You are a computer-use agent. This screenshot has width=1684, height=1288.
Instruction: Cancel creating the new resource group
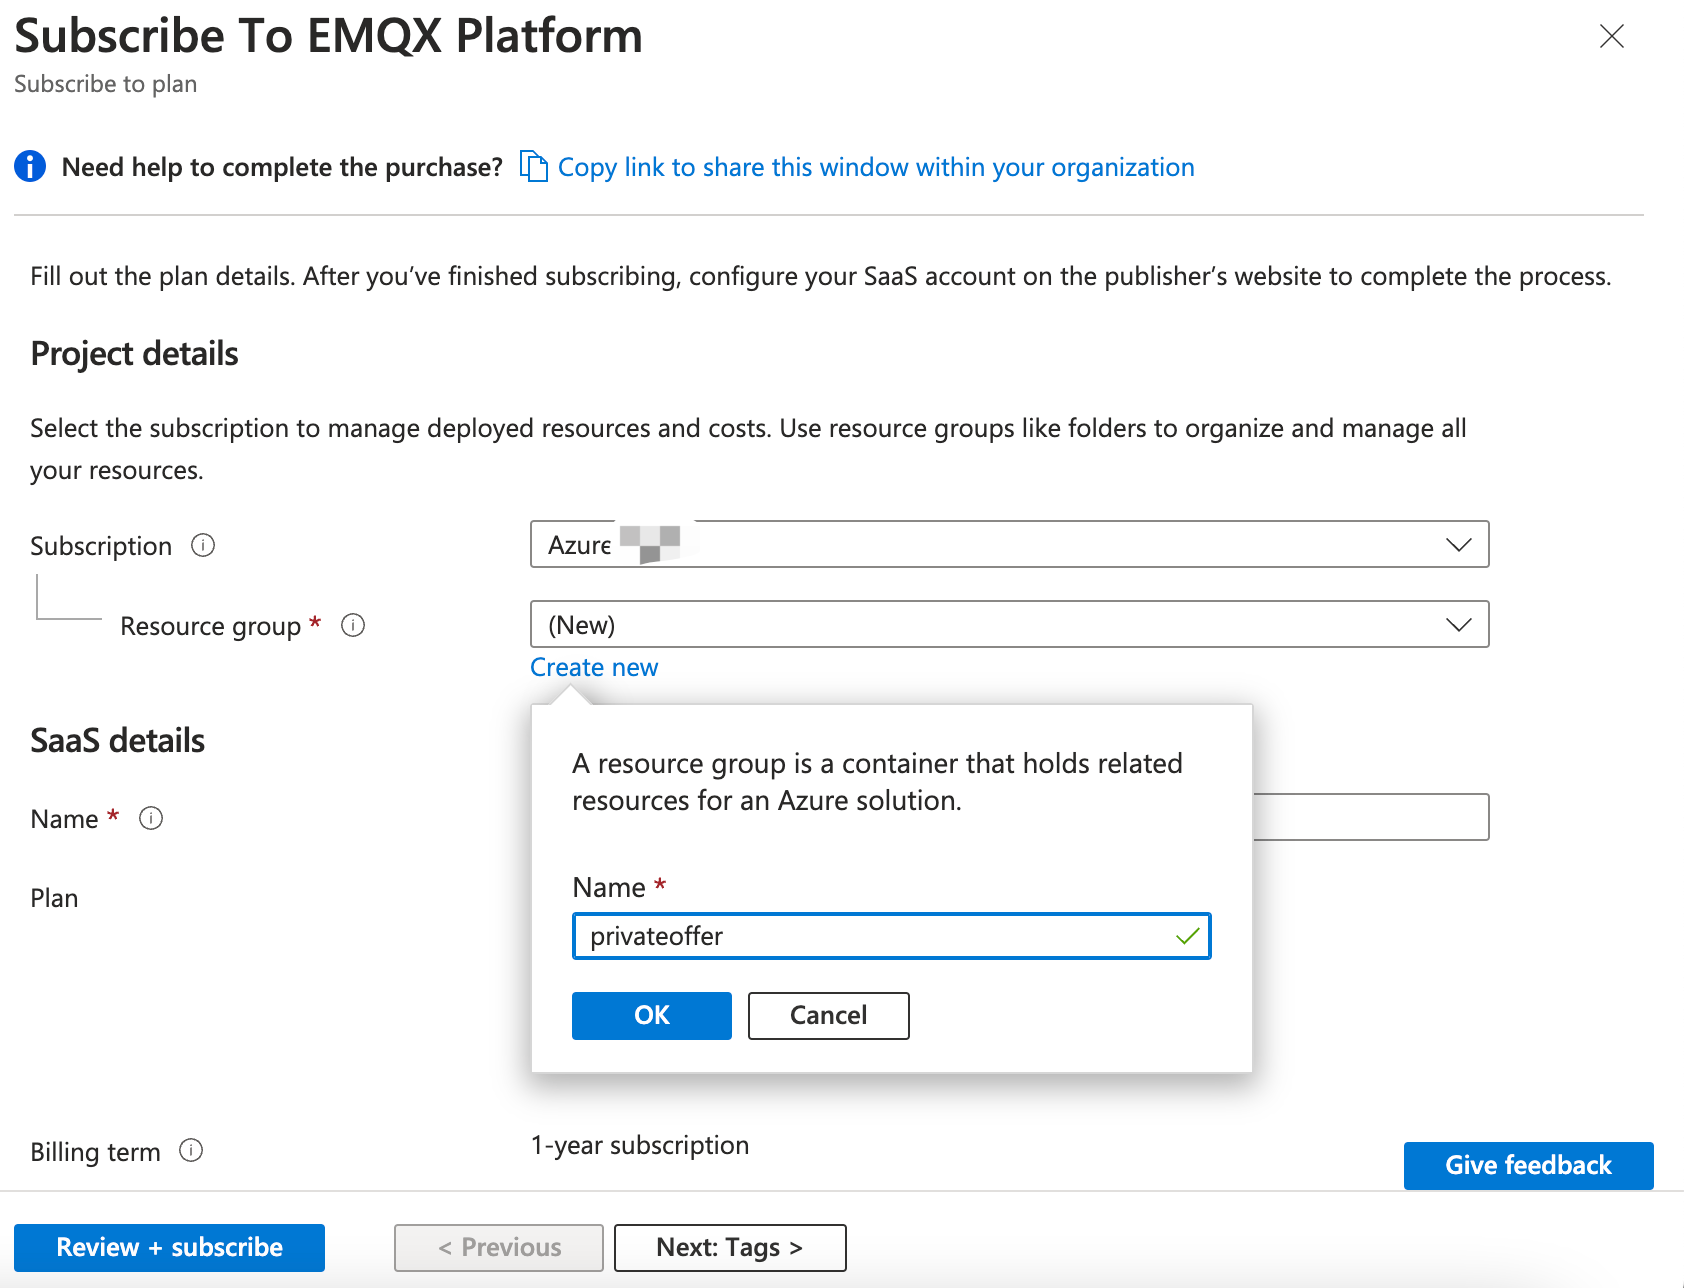click(x=828, y=1015)
